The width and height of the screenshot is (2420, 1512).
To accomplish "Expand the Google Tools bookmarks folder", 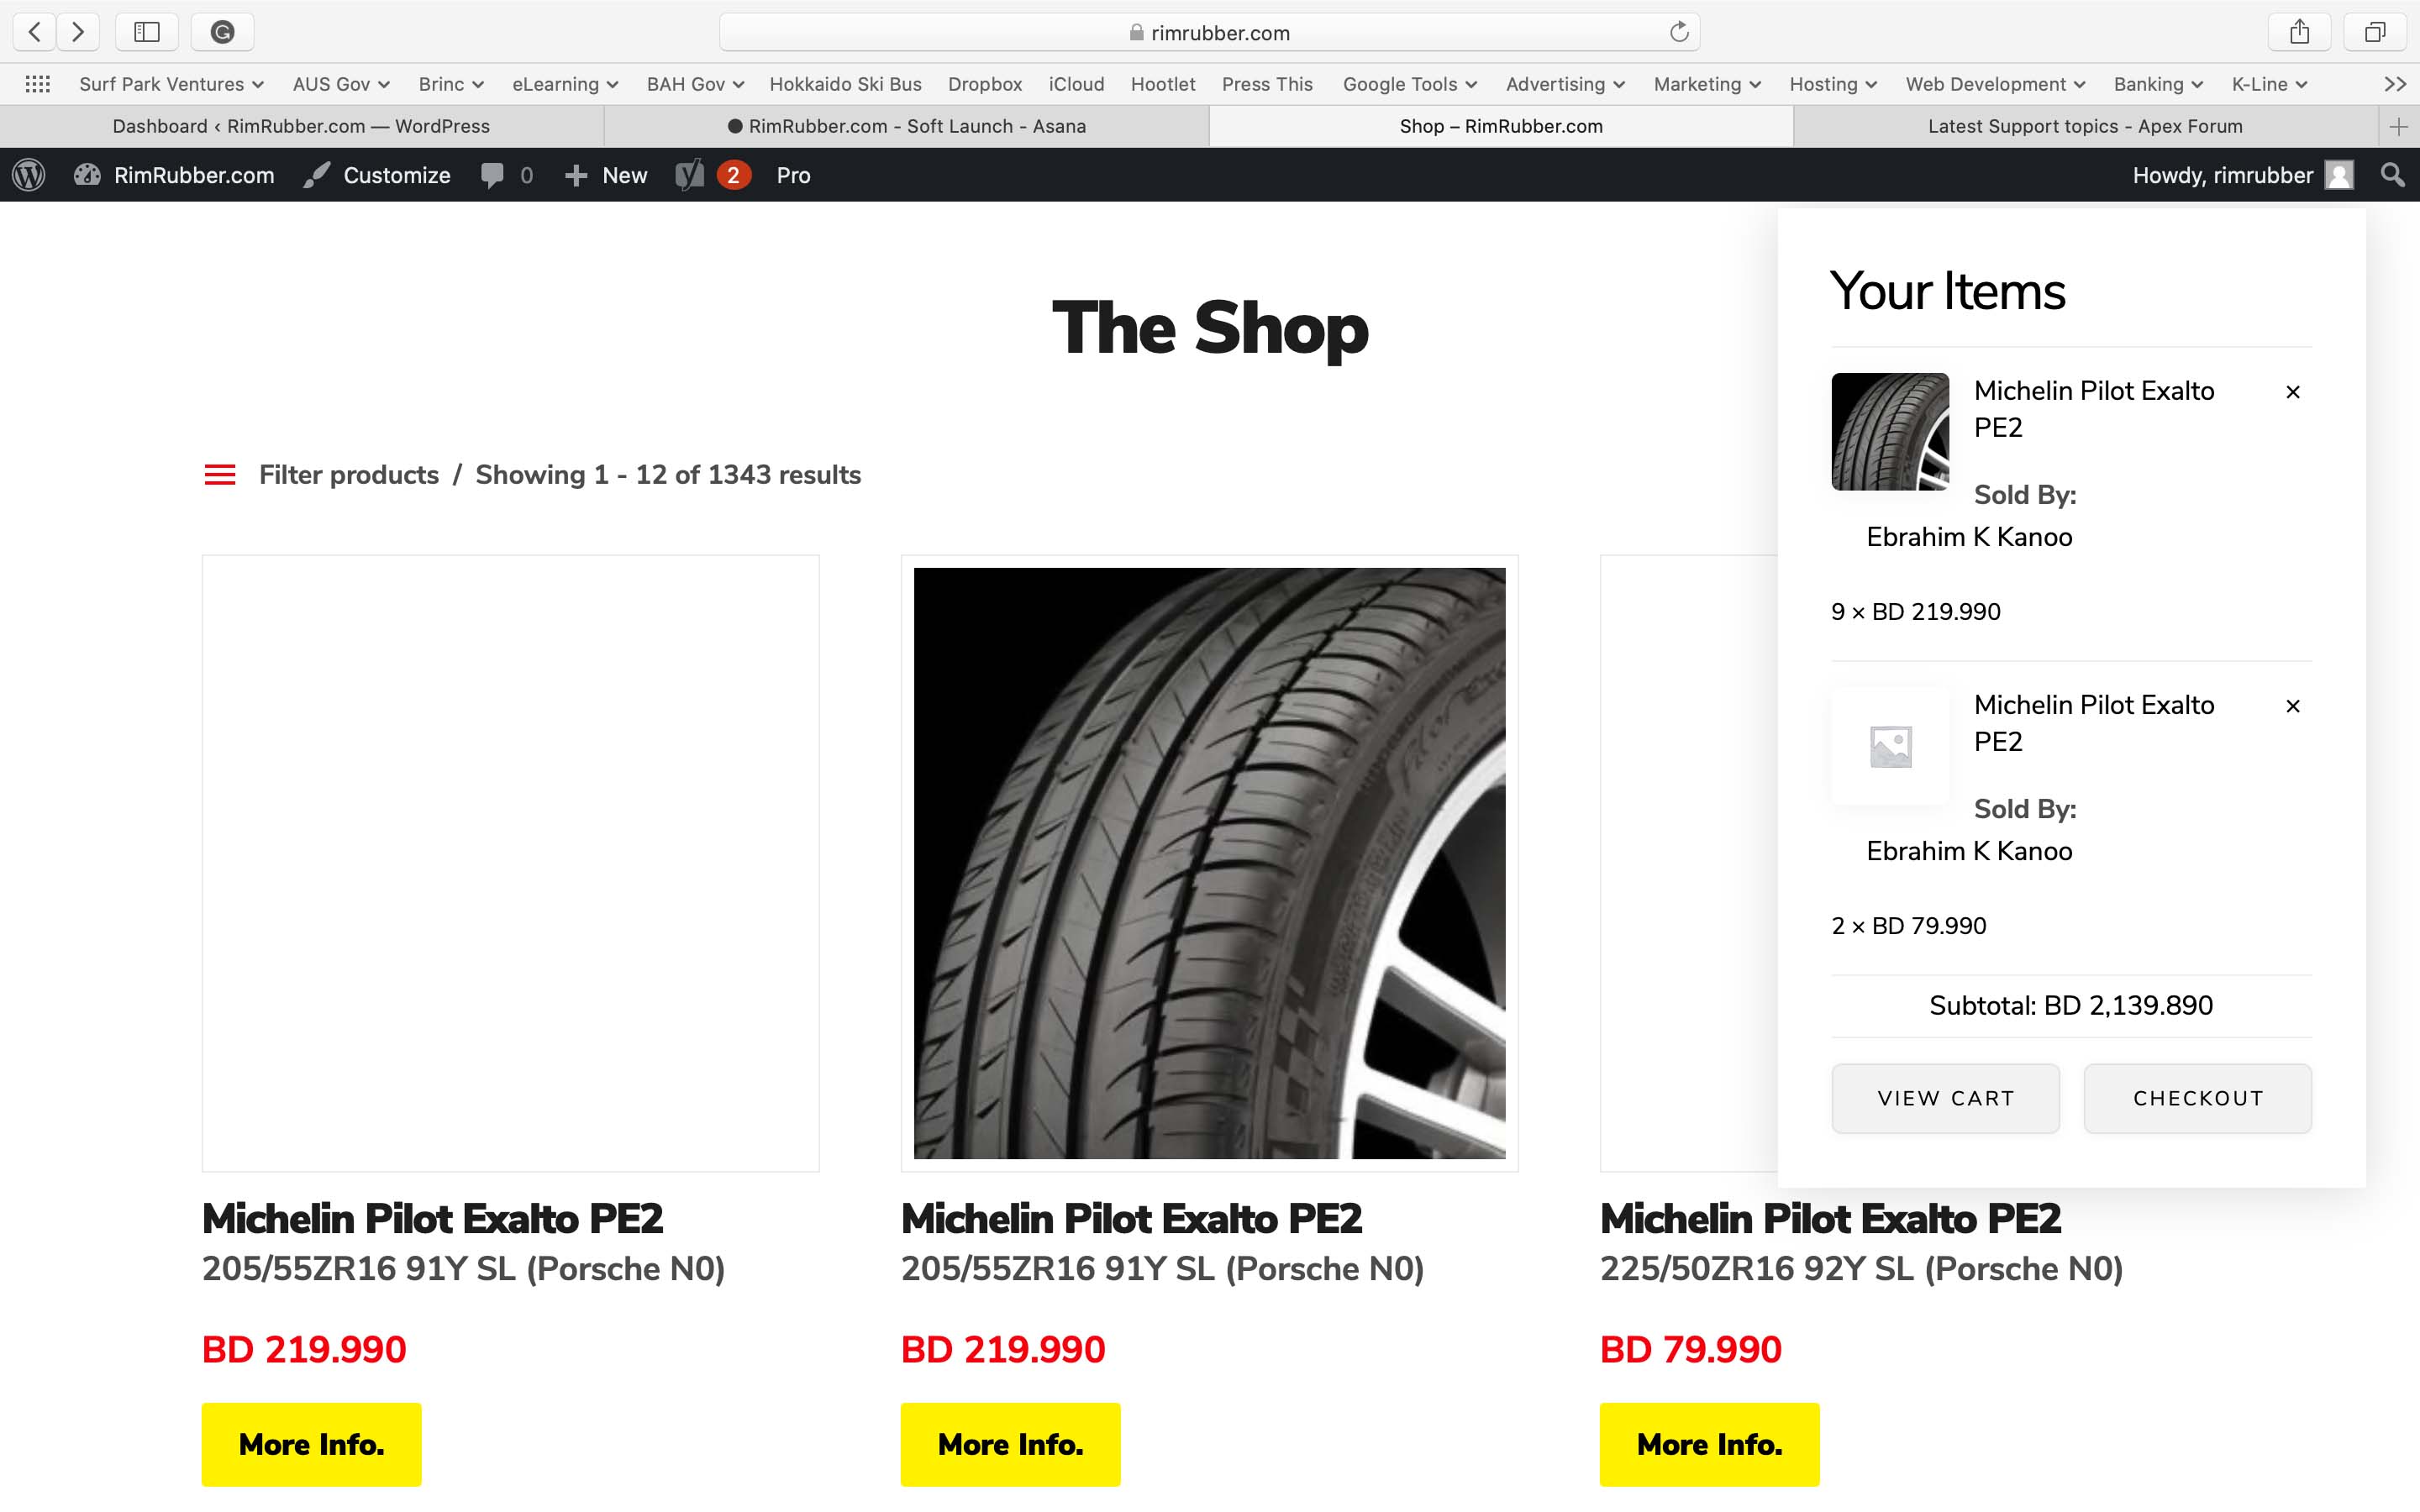I will (1409, 84).
